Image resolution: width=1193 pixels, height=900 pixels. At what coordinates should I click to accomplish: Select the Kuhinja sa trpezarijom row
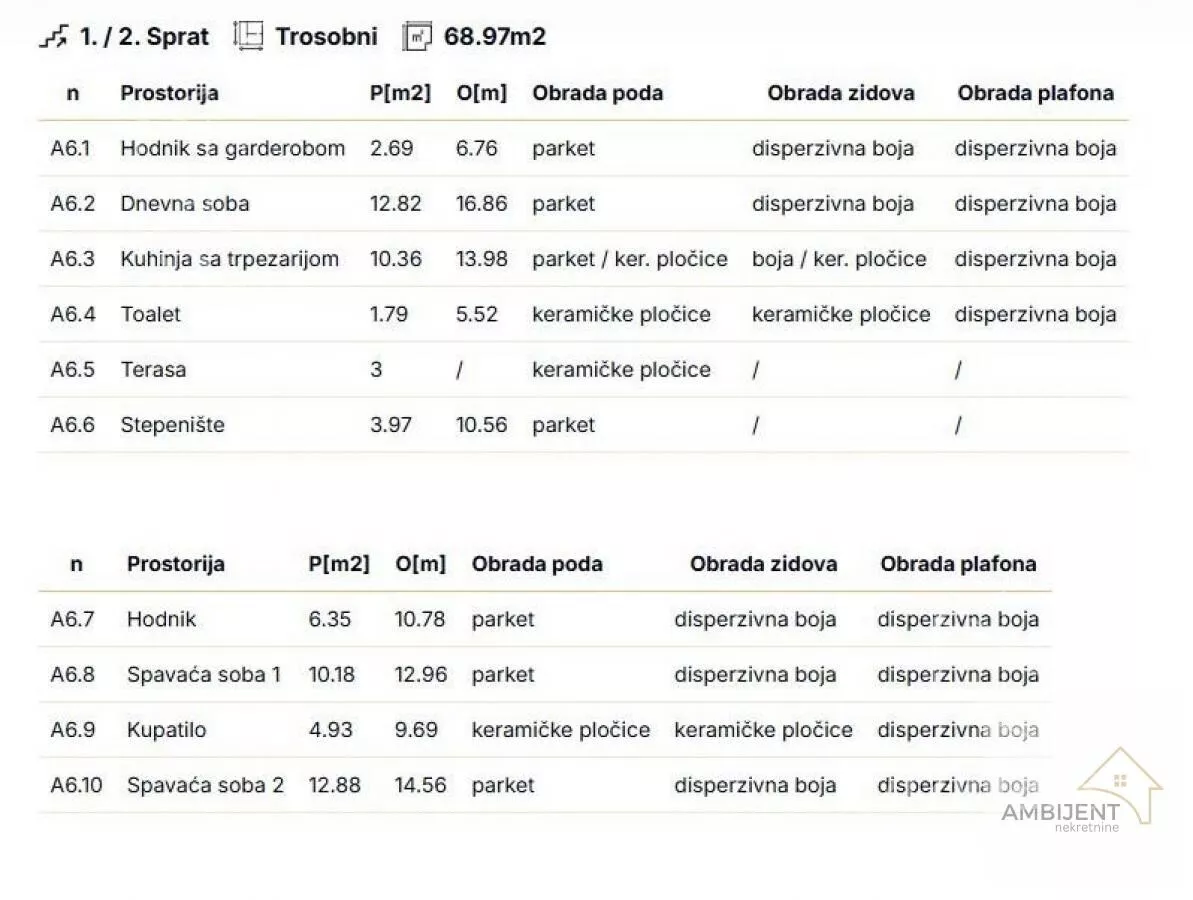pos(584,259)
